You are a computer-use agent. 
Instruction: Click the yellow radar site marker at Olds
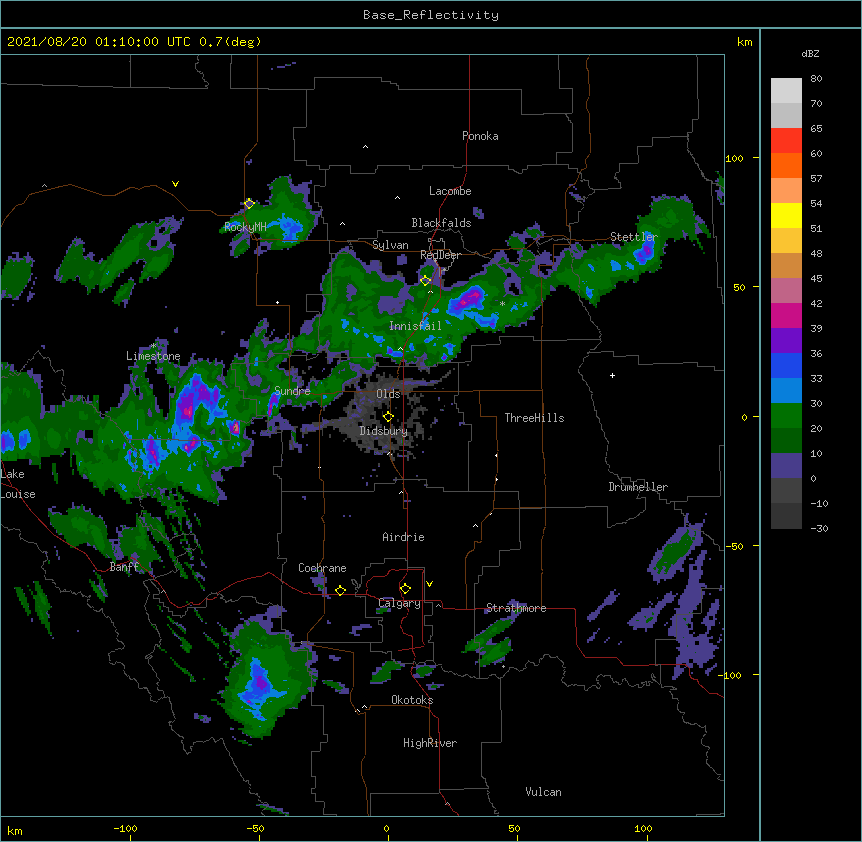(388, 417)
